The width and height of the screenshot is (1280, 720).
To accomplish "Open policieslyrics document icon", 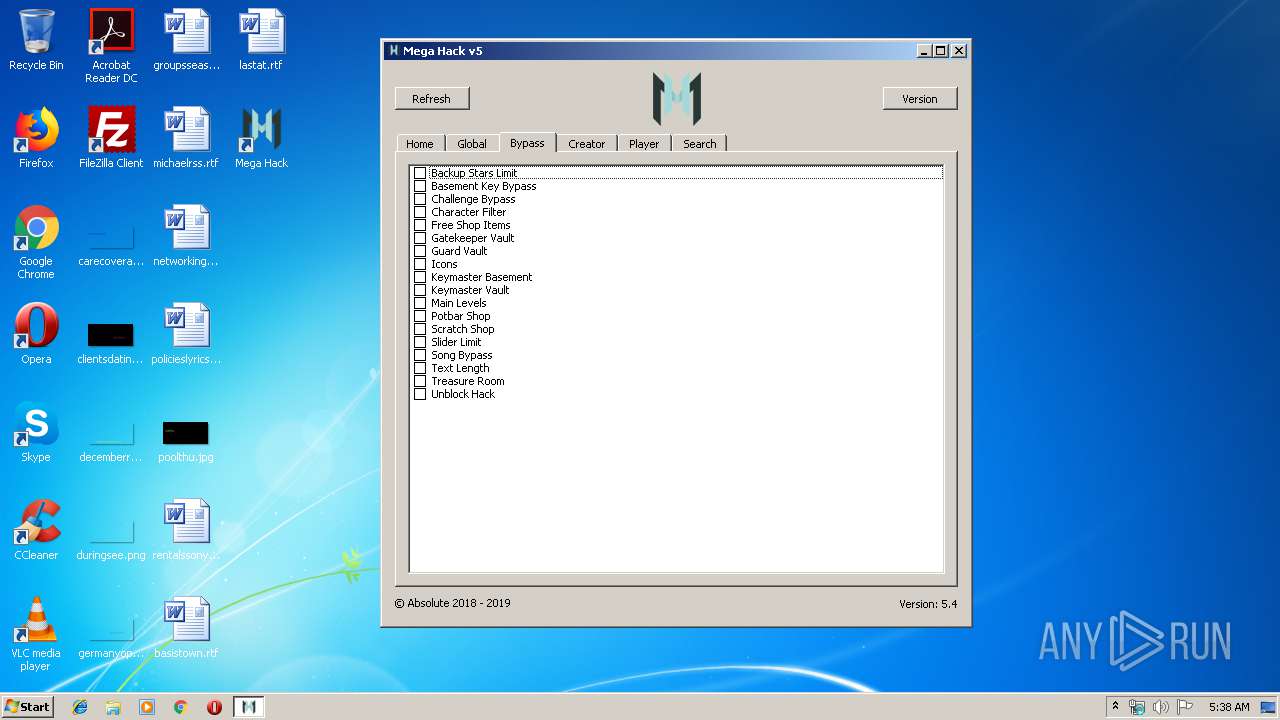I will (186, 334).
